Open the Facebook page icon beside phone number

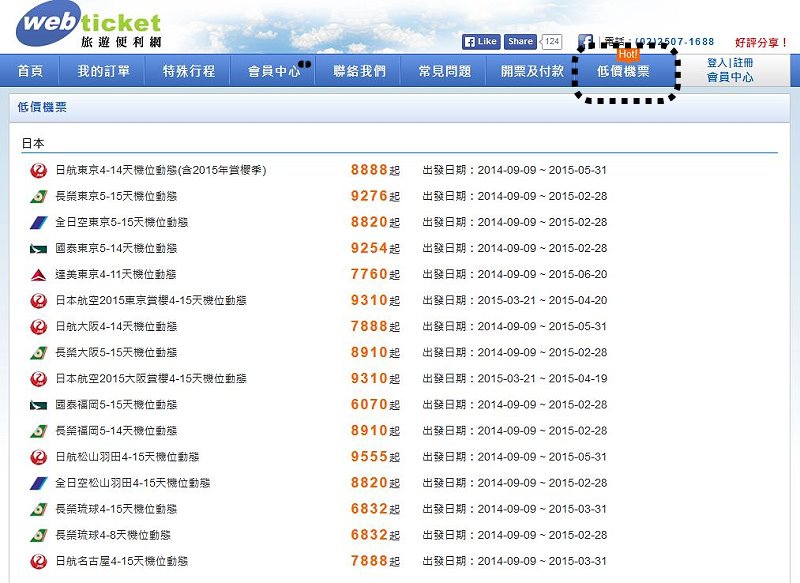[x=585, y=42]
